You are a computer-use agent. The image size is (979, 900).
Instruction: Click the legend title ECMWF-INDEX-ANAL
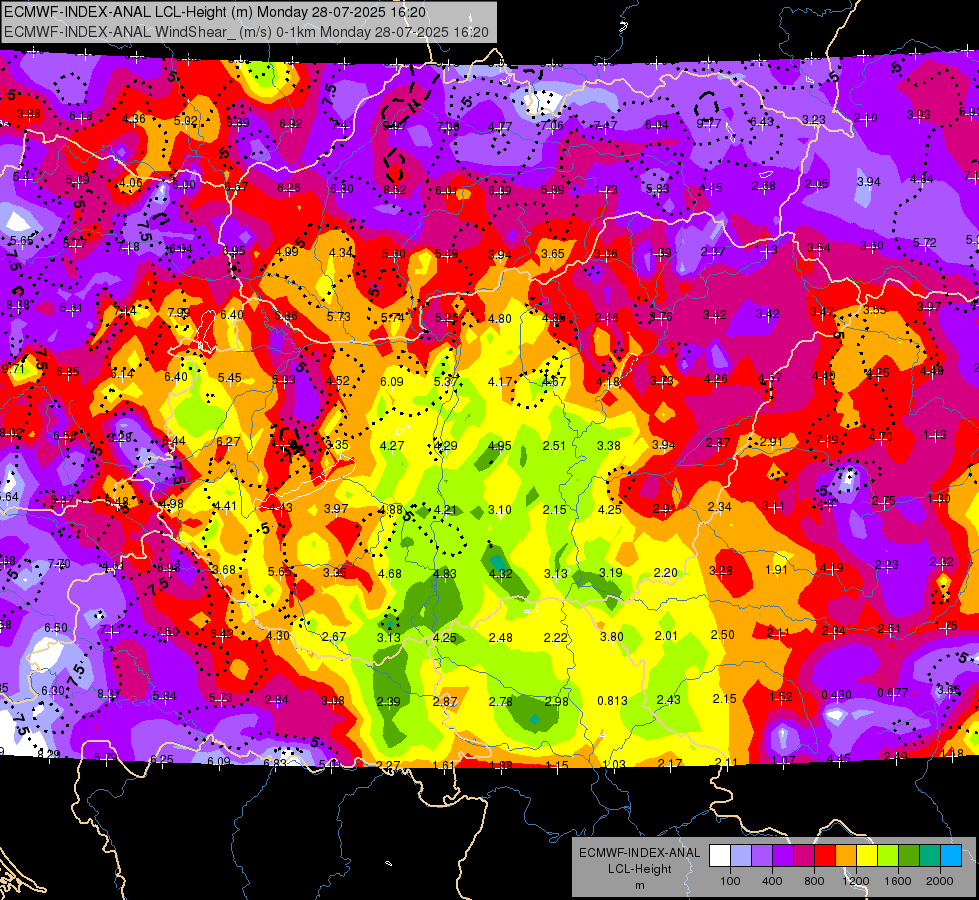(x=639, y=853)
